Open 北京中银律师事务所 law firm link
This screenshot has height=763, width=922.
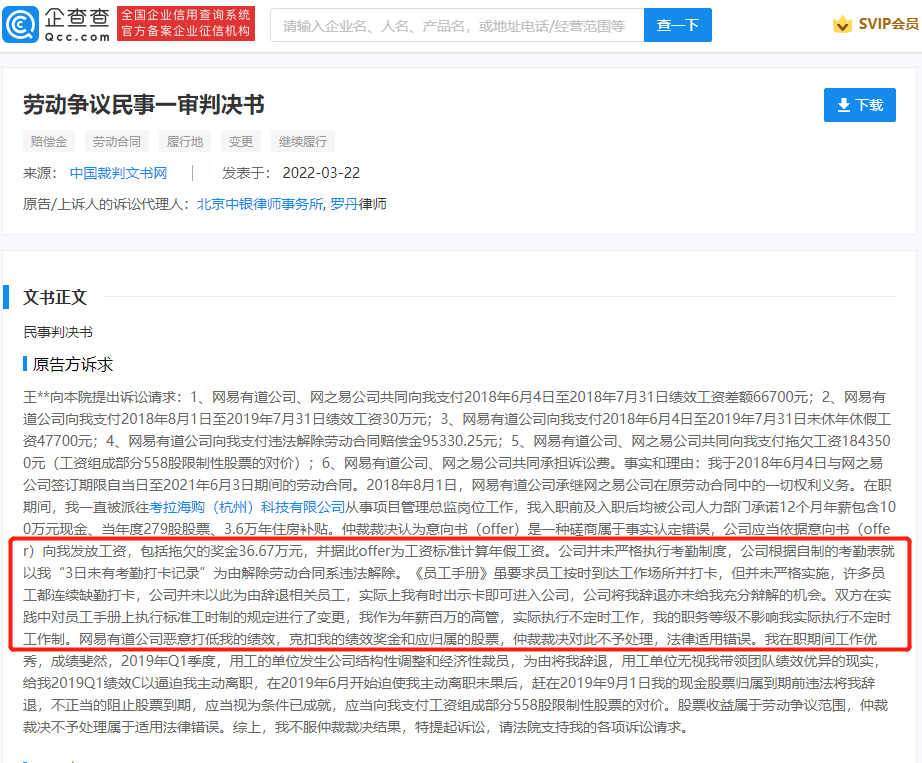coord(260,204)
